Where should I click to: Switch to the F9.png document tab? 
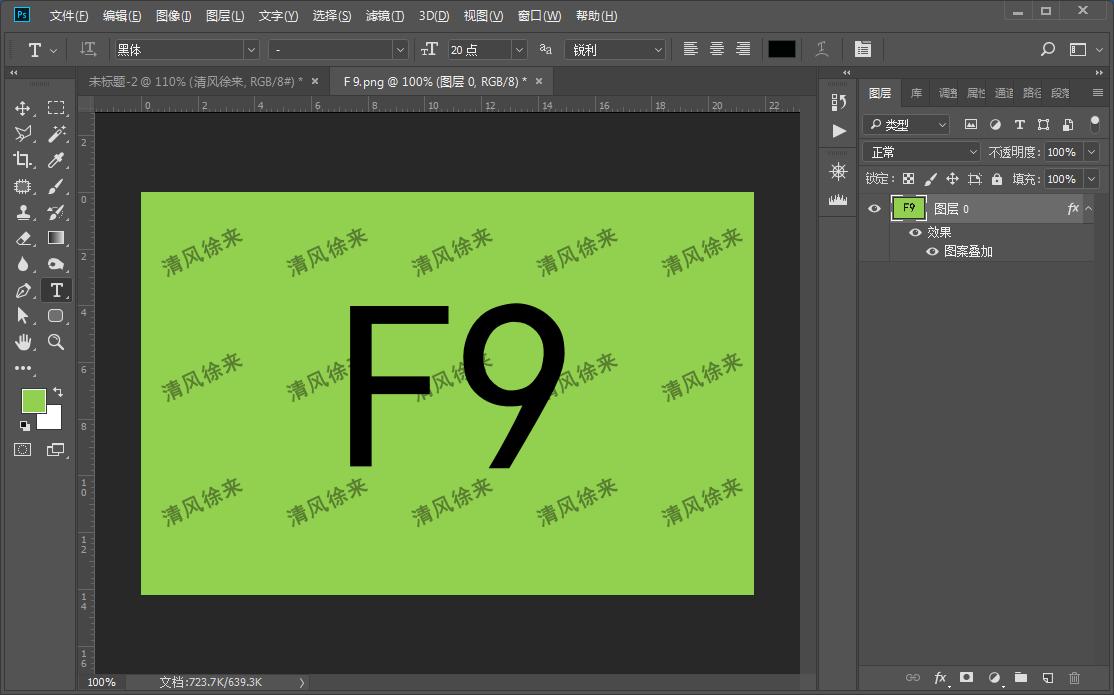pyautogui.click(x=437, y=80)
